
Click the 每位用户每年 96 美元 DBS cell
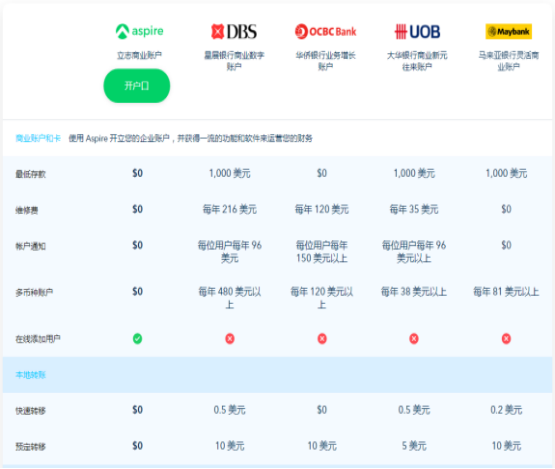(230, 251)
